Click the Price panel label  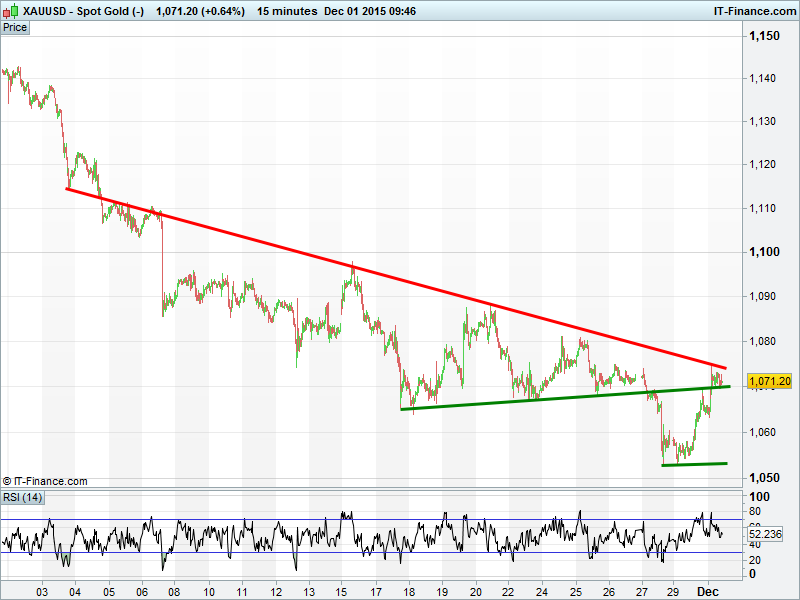tap(15, 27)
